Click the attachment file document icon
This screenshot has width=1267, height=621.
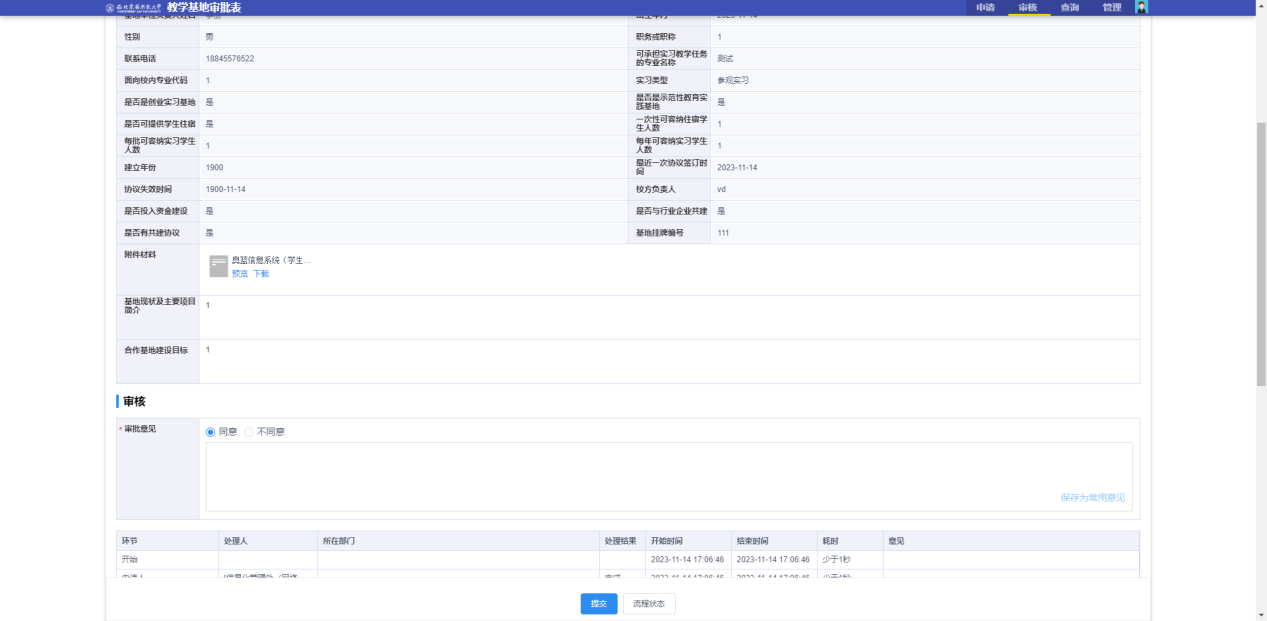pyautogui.click(x=218, y=266)
